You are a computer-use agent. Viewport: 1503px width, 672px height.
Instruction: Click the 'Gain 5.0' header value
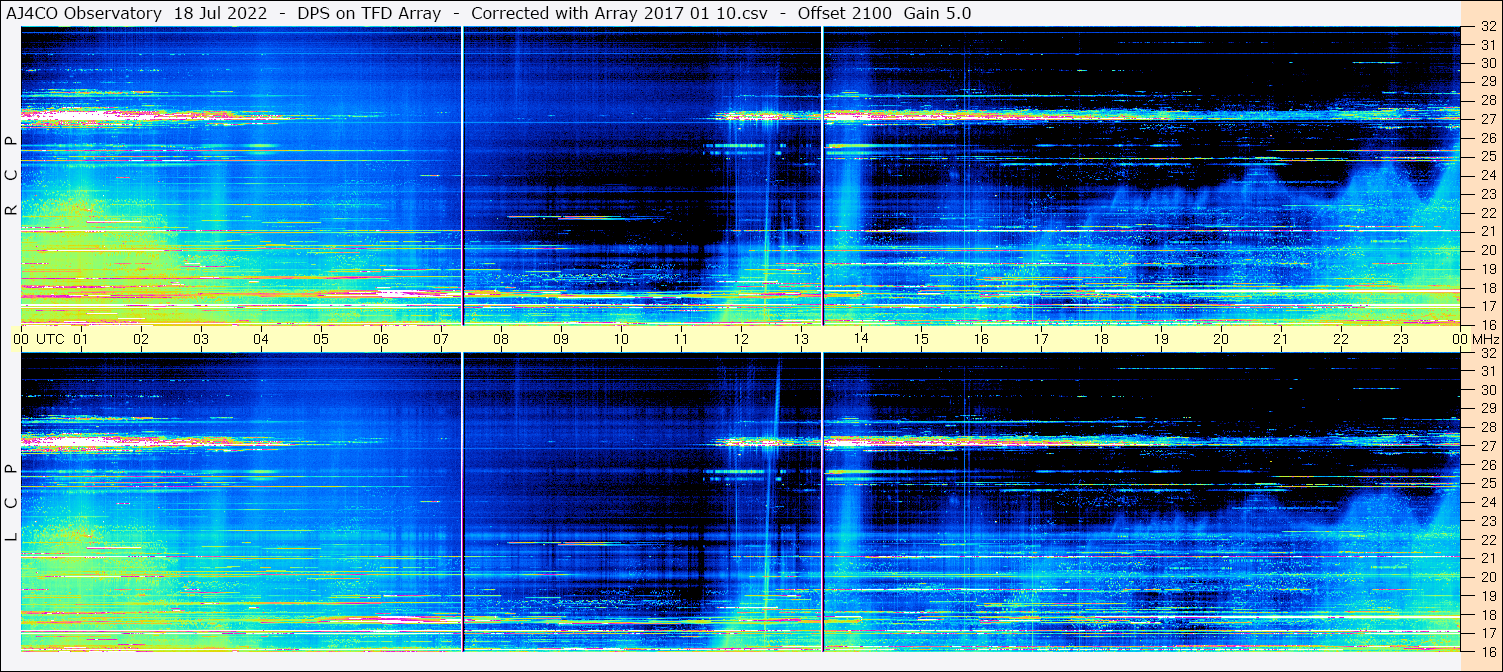pyautogui.click(x=937, y=13)
